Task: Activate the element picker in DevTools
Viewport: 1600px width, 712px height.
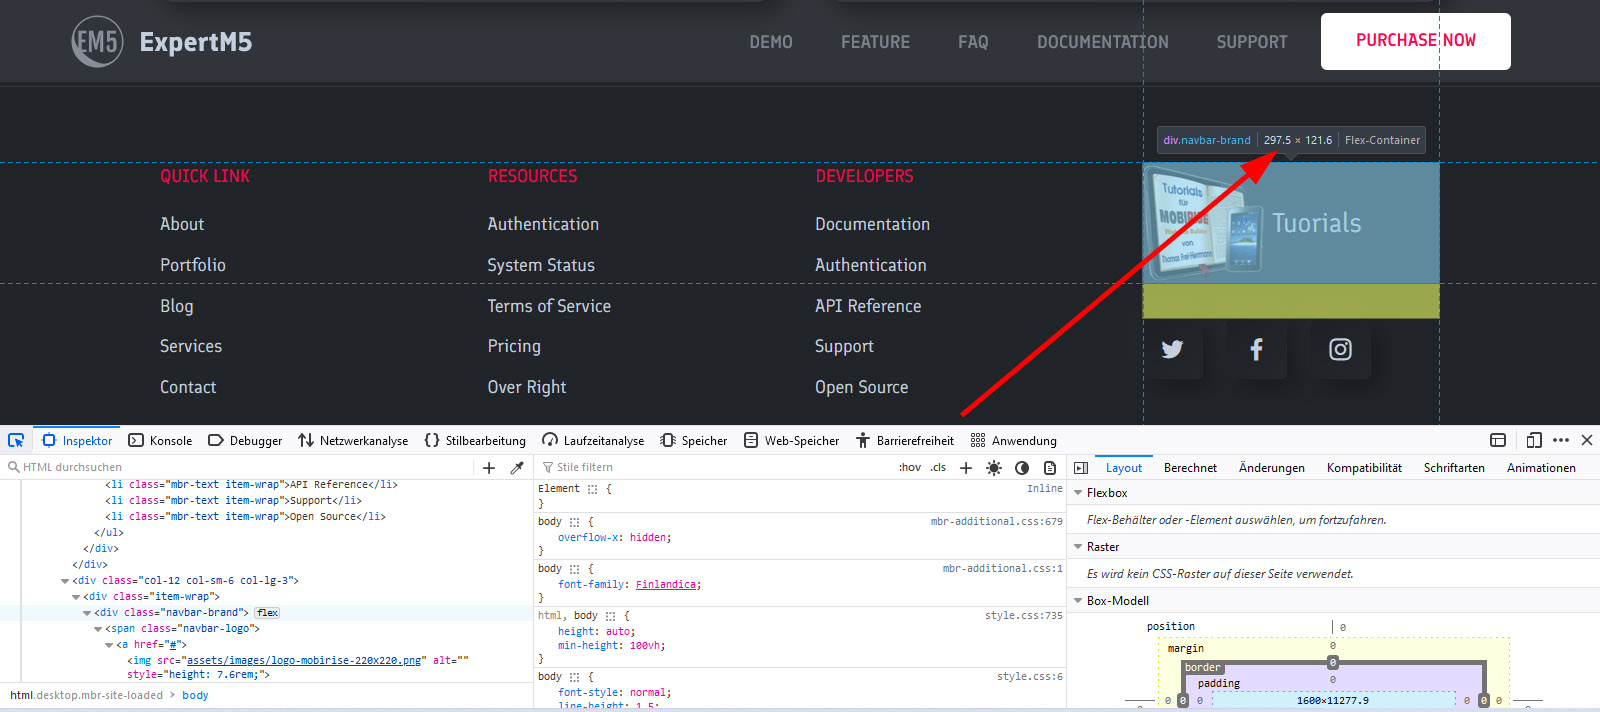Action: [x=16, y=440]
